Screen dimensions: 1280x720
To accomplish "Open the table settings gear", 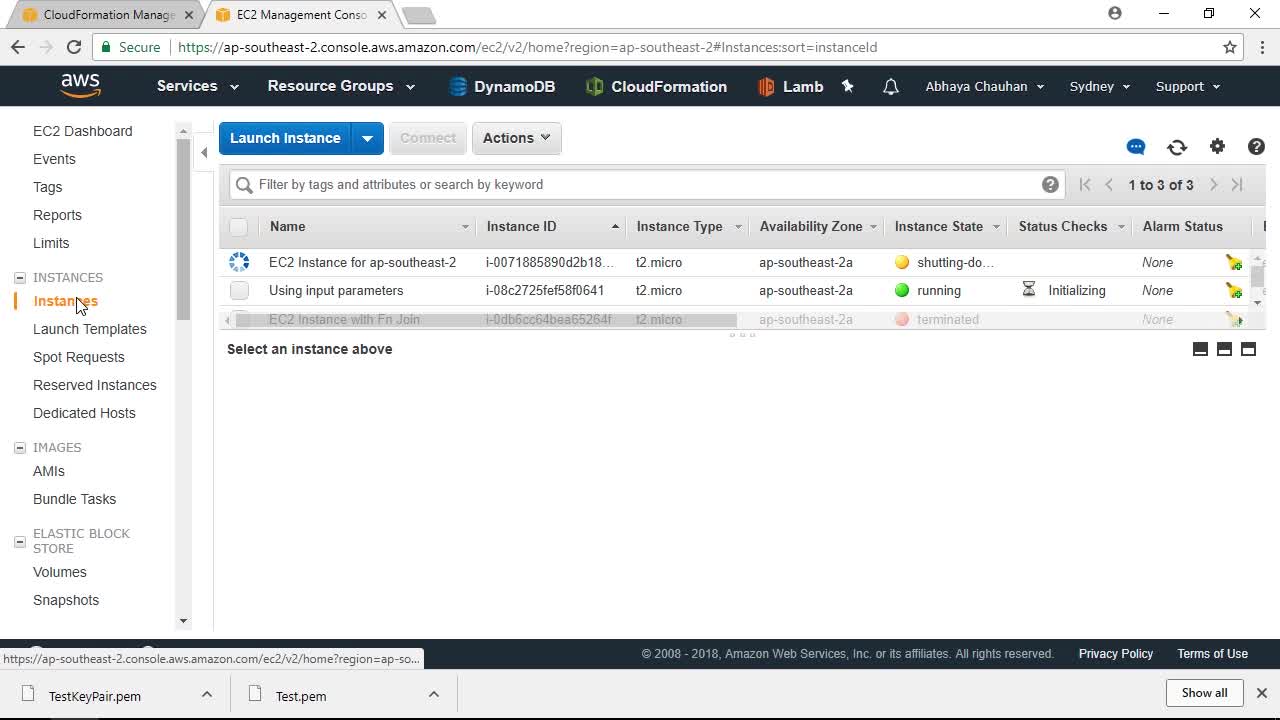I will (x=1217, y=146).
